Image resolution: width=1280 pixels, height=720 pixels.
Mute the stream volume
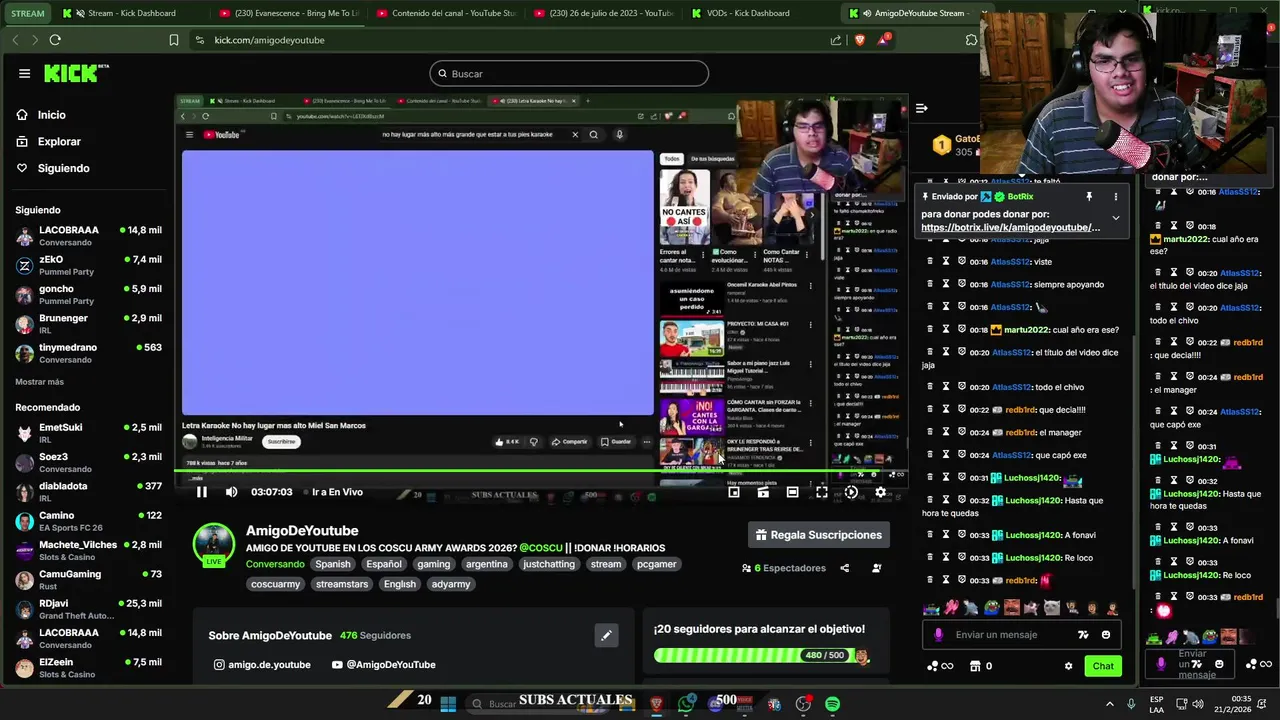[232, 492]
